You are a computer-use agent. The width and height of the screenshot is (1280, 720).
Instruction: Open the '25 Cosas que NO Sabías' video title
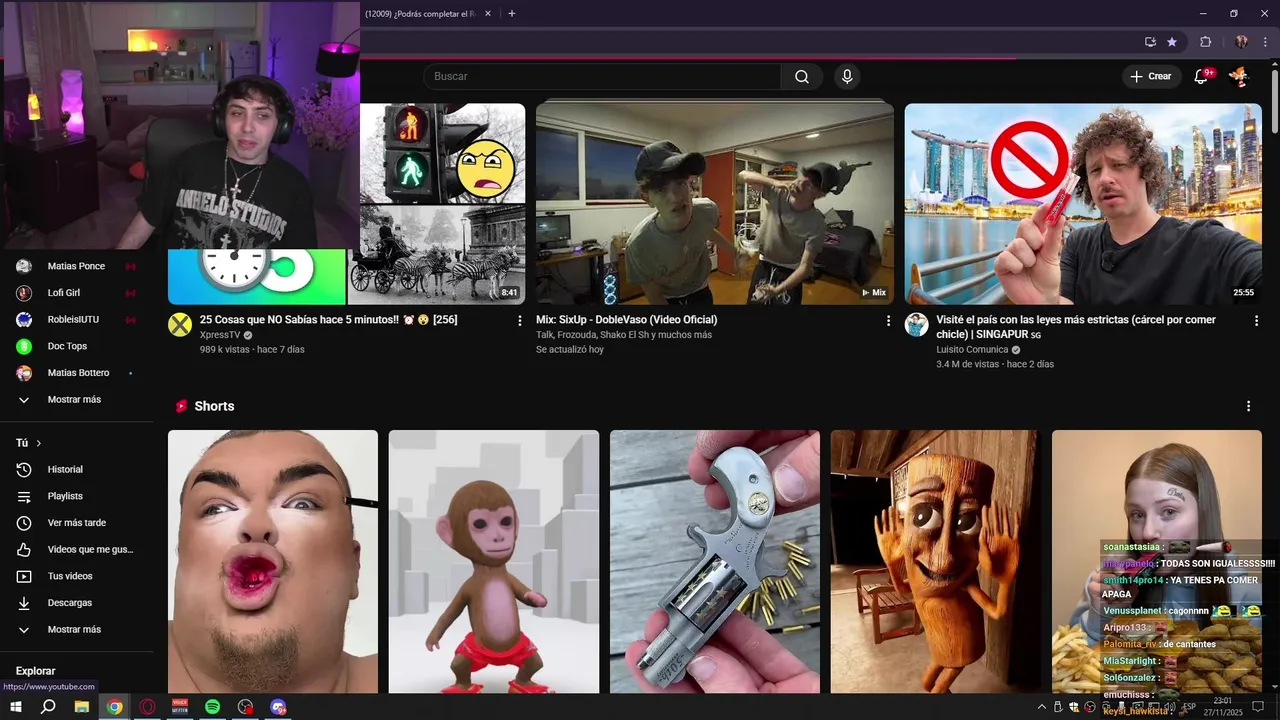[x=328, y=320]
